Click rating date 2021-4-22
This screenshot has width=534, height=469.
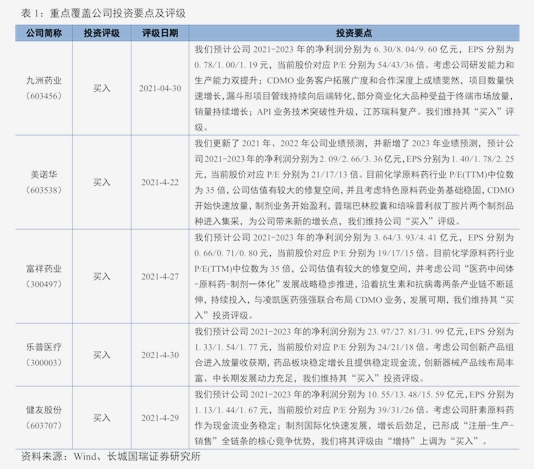[160, 182]
